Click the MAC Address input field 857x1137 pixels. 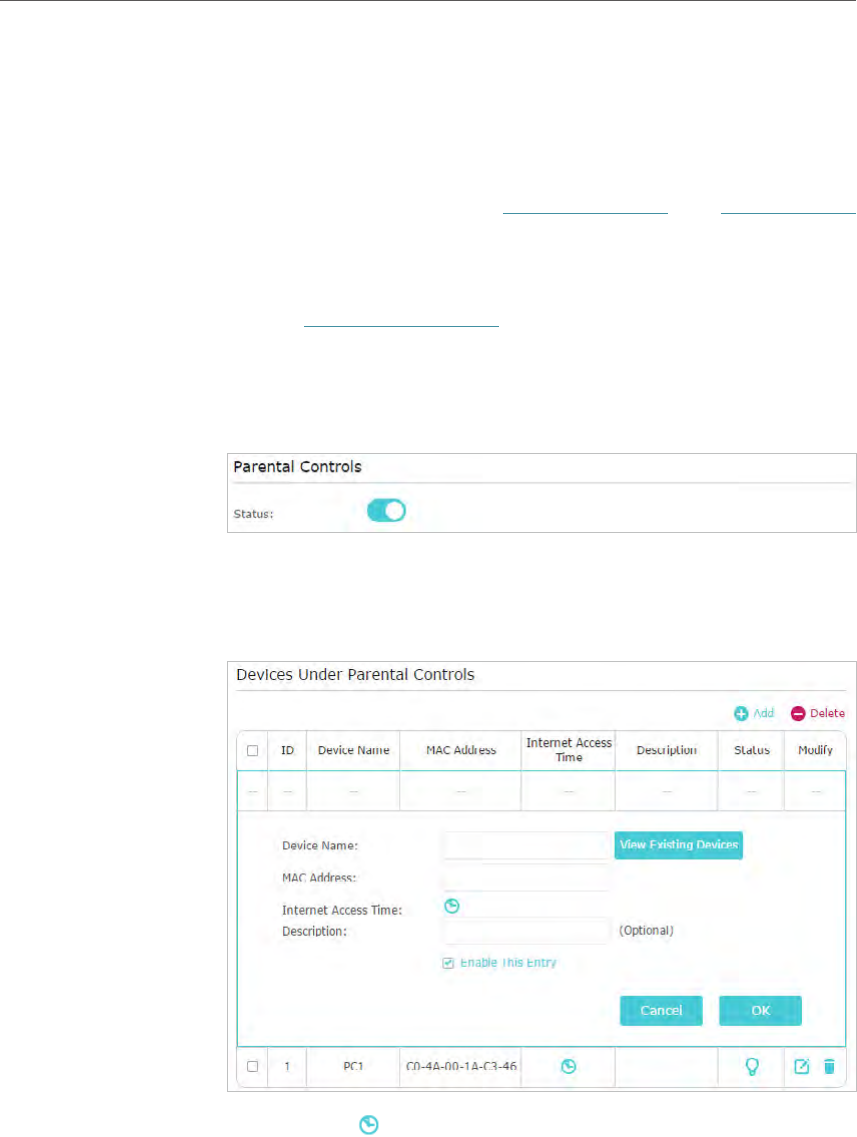tap(526, 877)
